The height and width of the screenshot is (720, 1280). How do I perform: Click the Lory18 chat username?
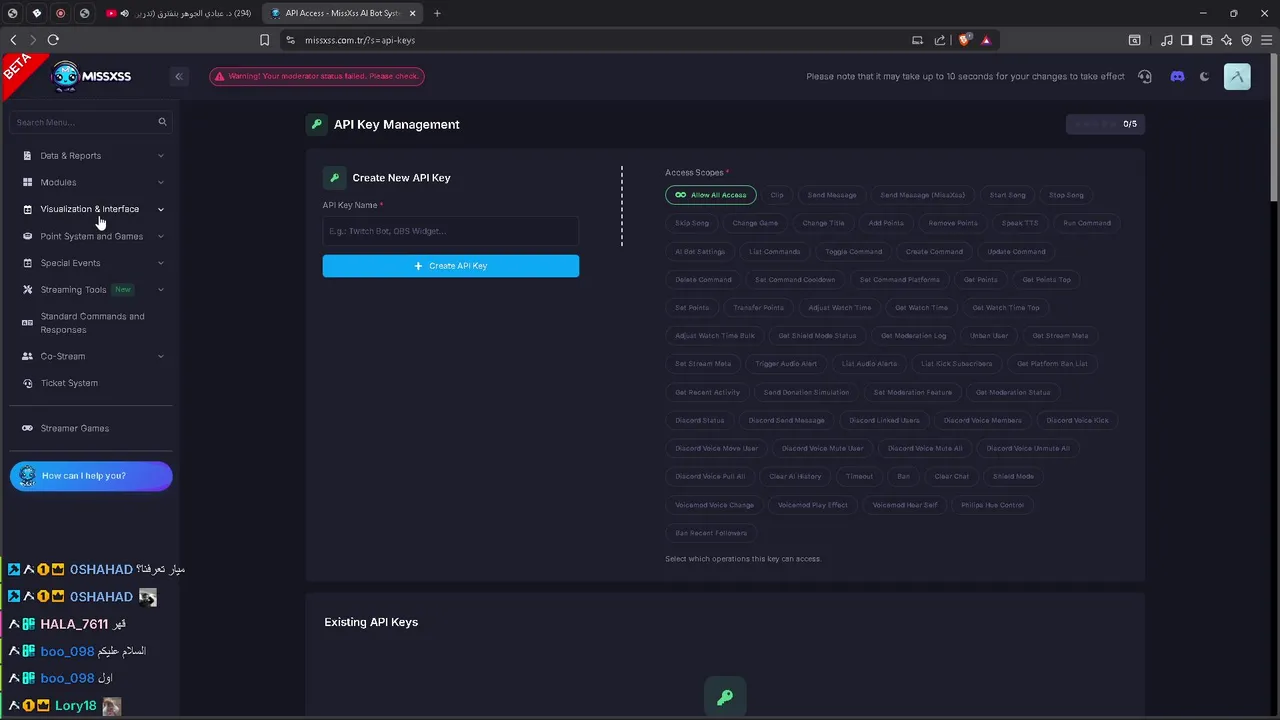point(75,705)
